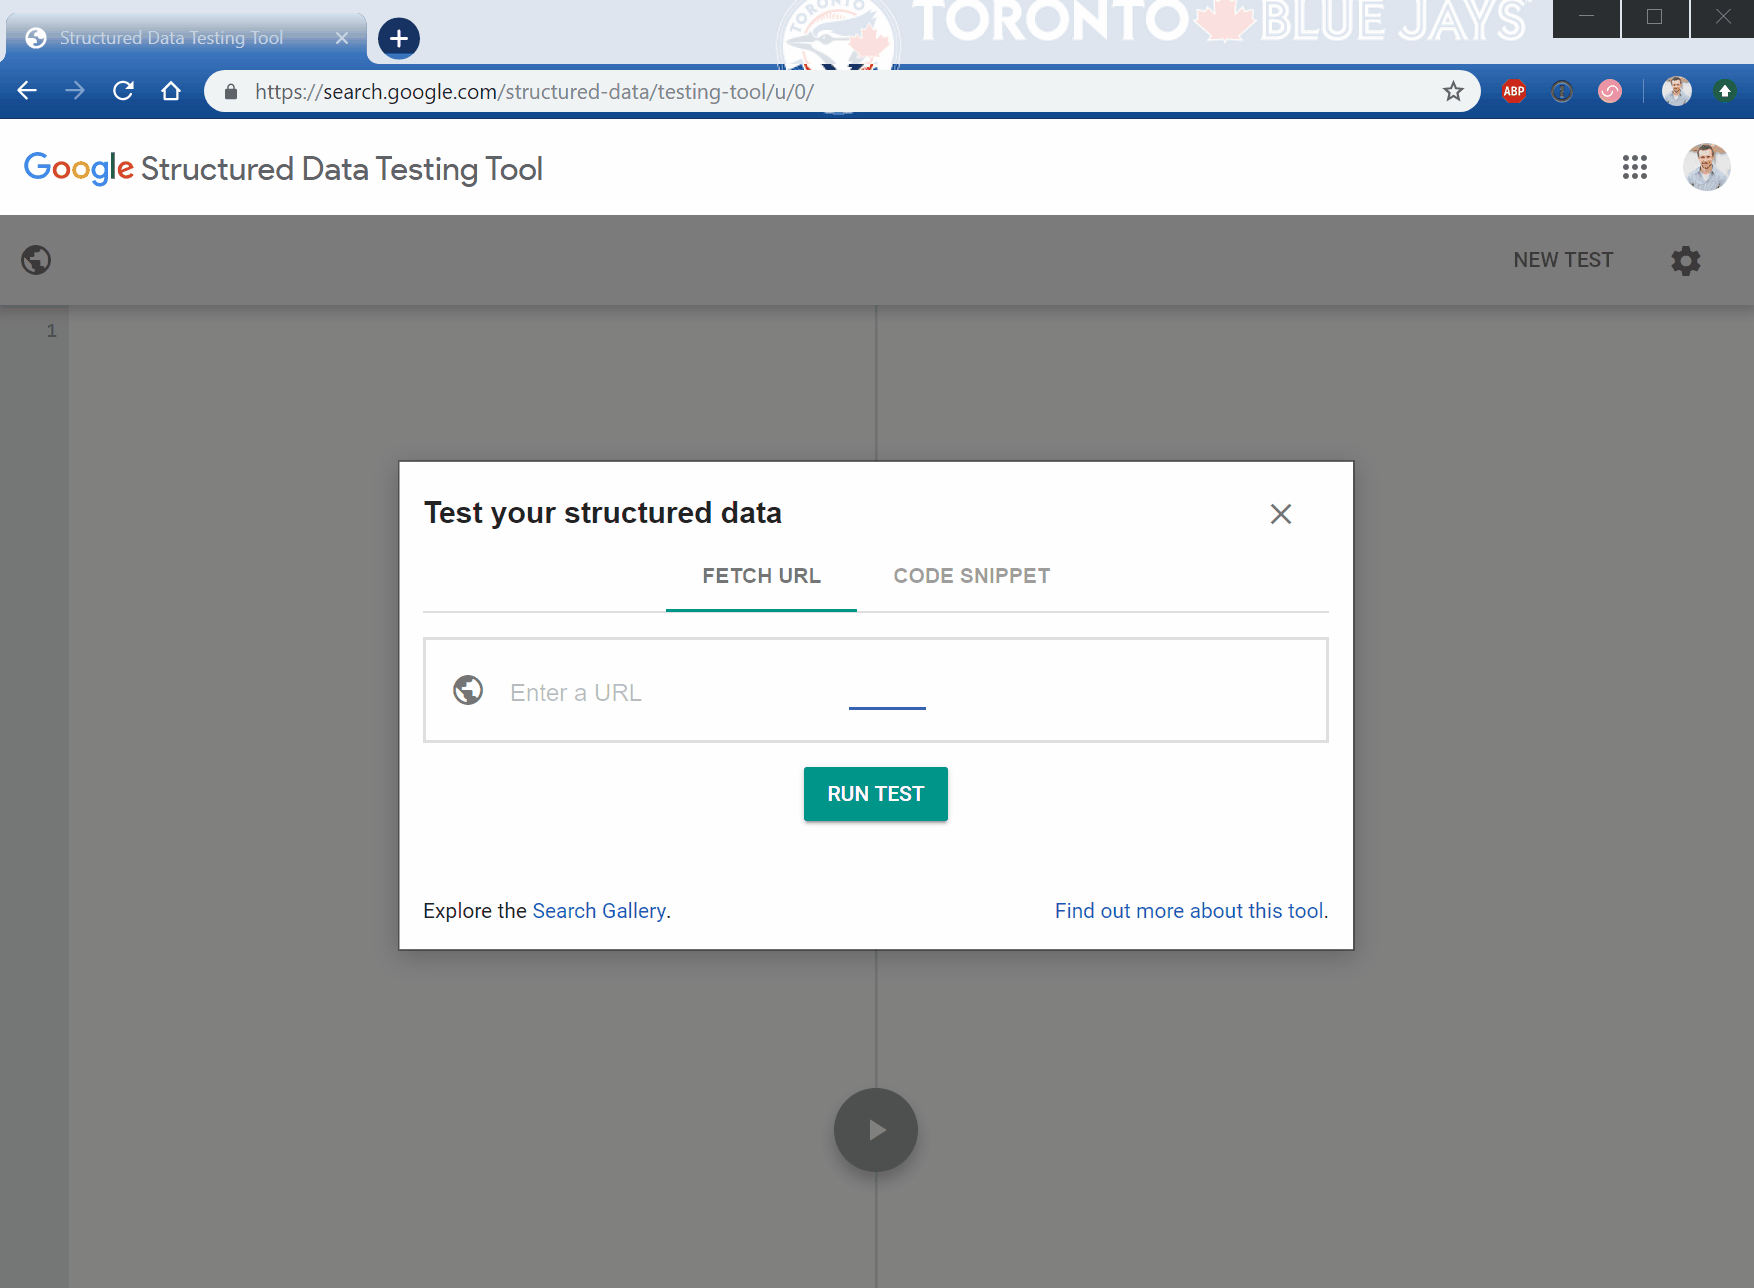Open a new browser tab

tap(399, 38)
